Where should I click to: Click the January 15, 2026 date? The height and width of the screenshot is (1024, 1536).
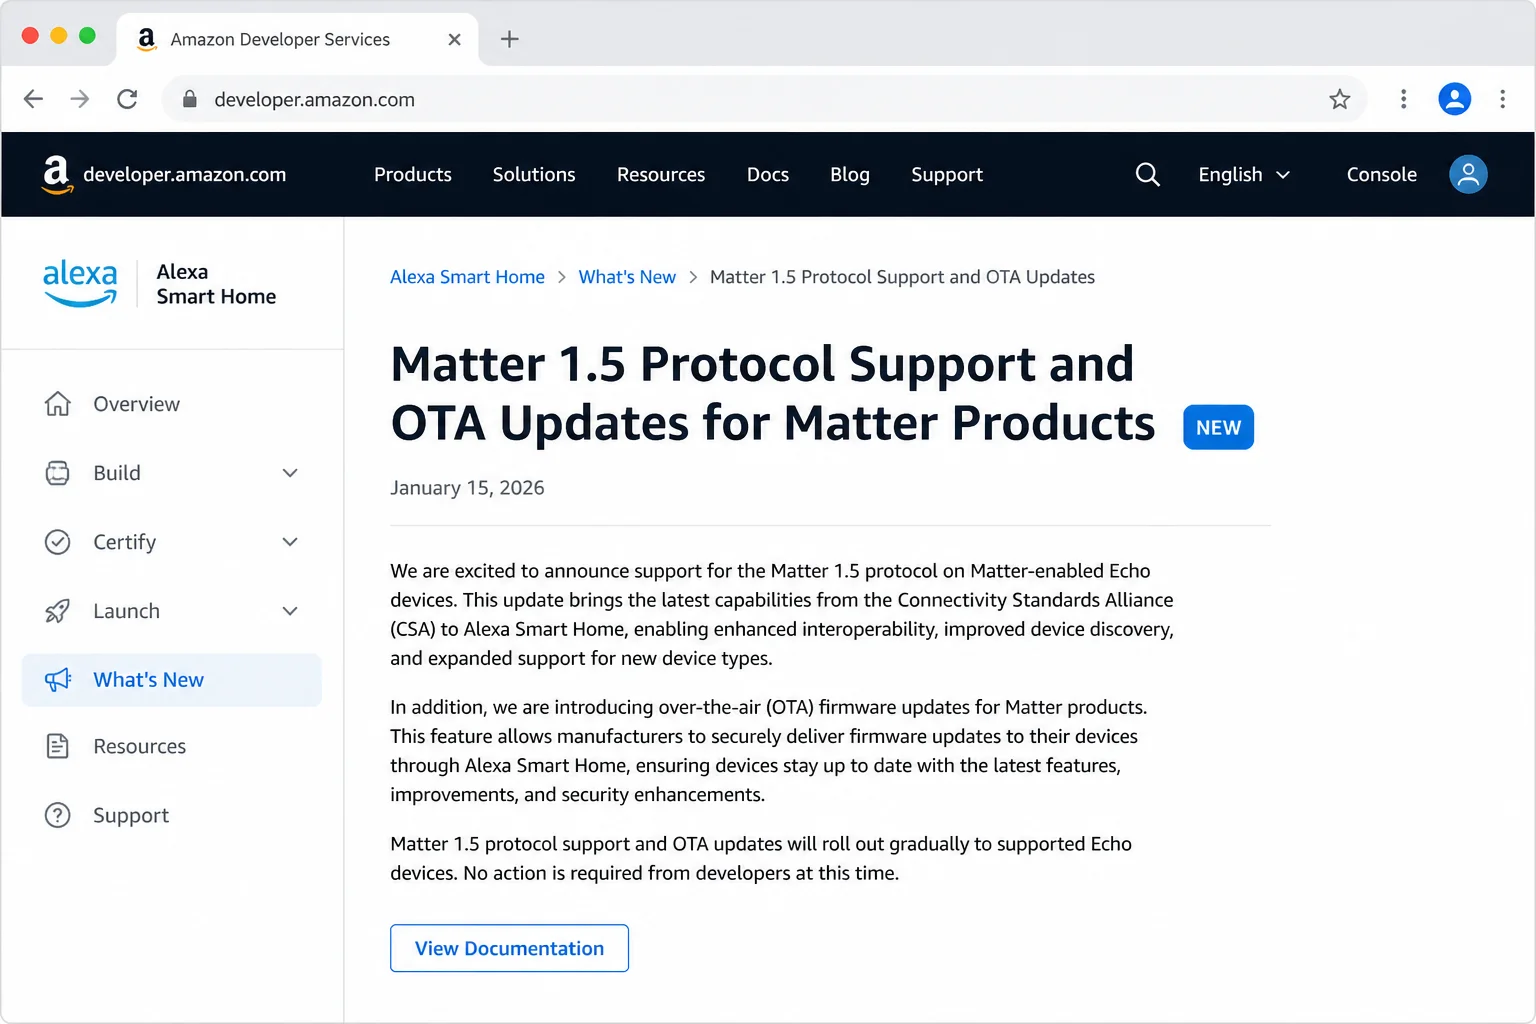(467, 488)
